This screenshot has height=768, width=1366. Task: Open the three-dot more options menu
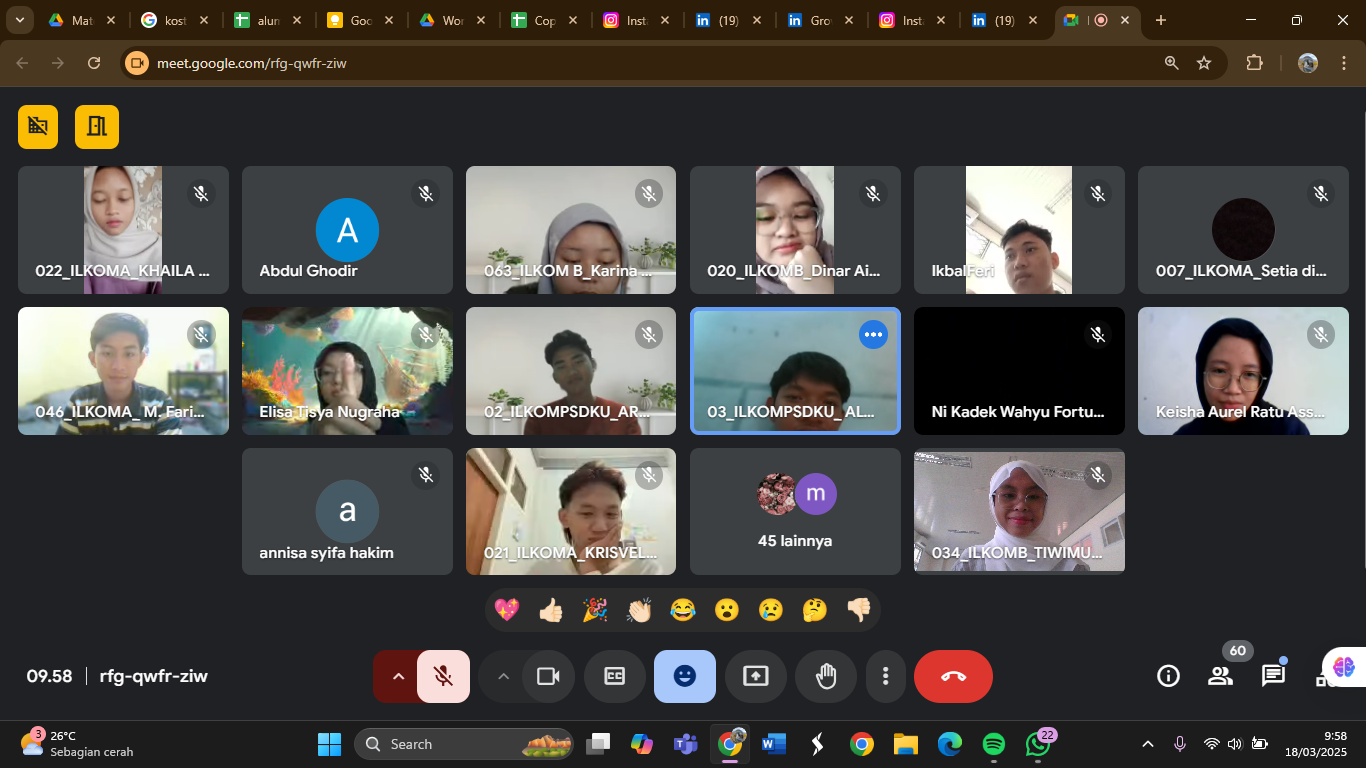(885, 677)
